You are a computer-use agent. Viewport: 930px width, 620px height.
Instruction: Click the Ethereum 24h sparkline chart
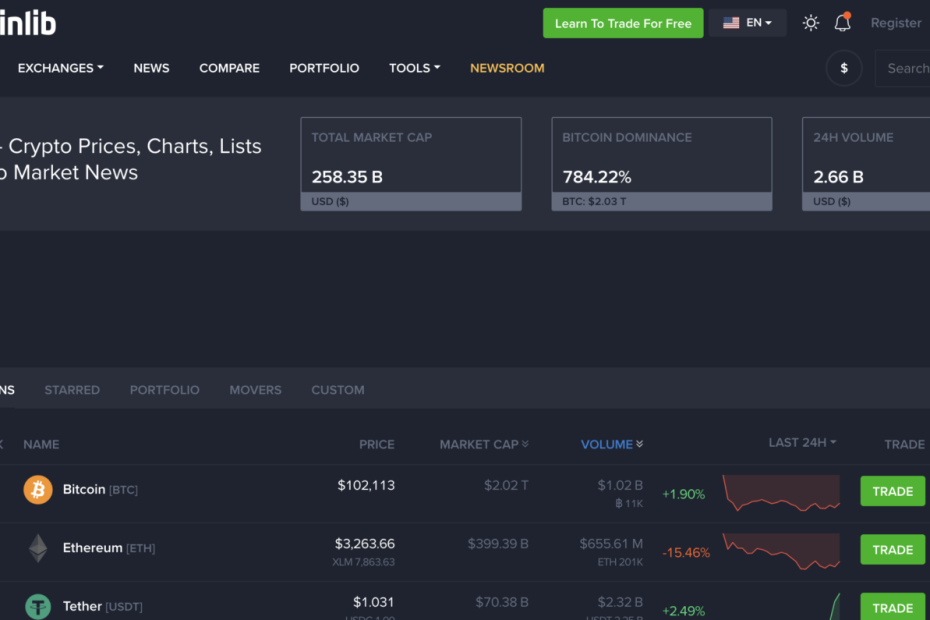(781, 551)
